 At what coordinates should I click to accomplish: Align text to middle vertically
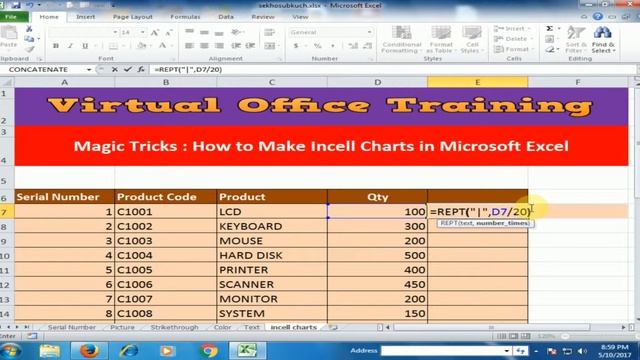tap(204, 32)
